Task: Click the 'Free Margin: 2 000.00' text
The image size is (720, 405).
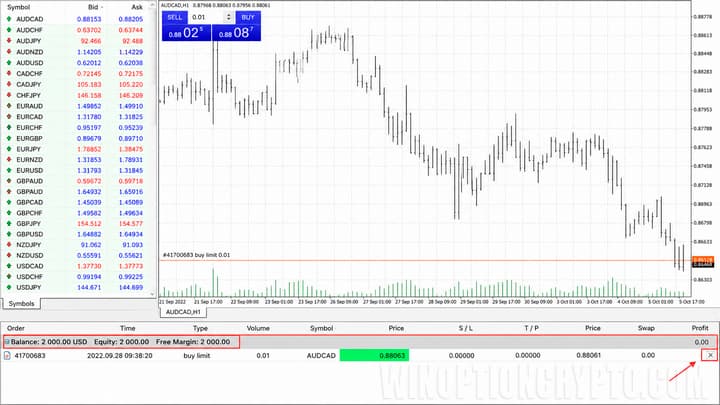Action: tap(193, 342)
